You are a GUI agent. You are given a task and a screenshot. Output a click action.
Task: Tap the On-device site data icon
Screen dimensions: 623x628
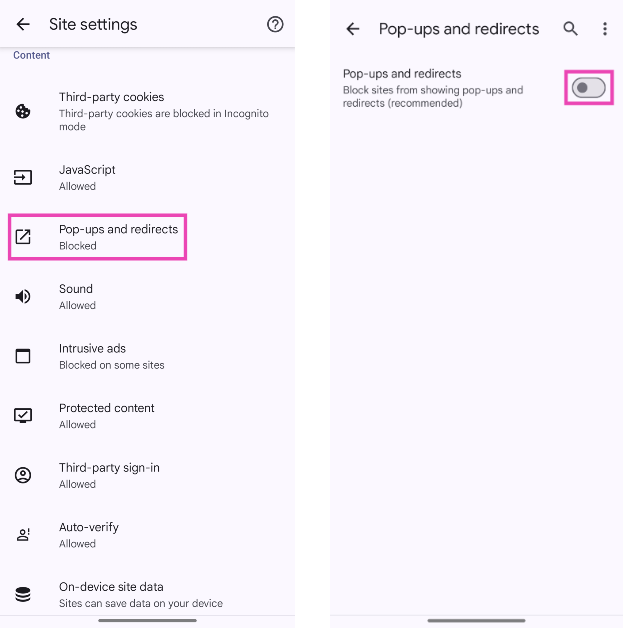(23, 594)
